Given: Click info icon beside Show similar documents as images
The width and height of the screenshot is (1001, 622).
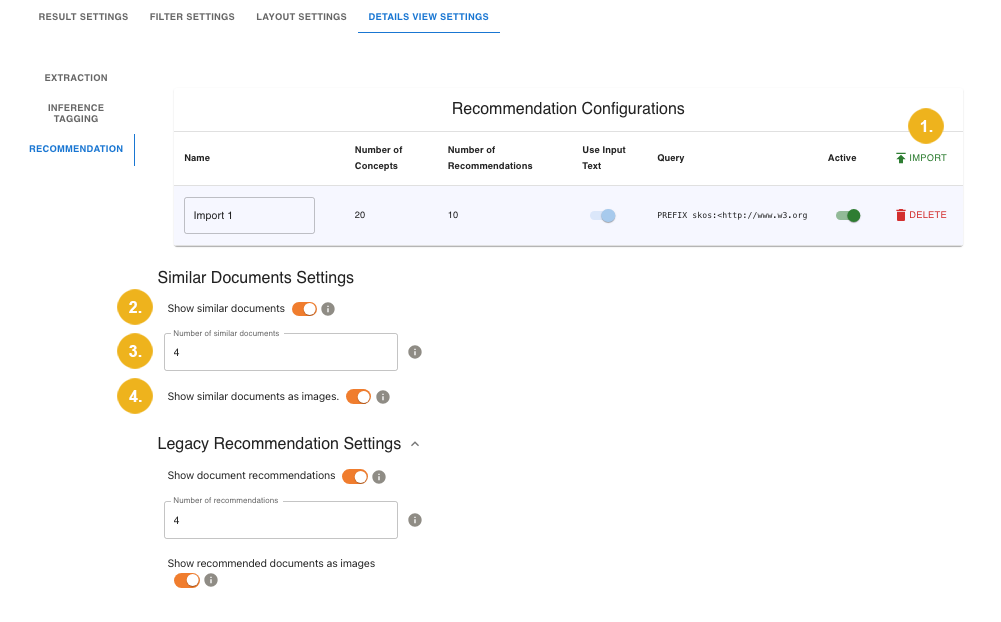Looking at the screenshot, I should pyautogui.click(x=382, y=397).
